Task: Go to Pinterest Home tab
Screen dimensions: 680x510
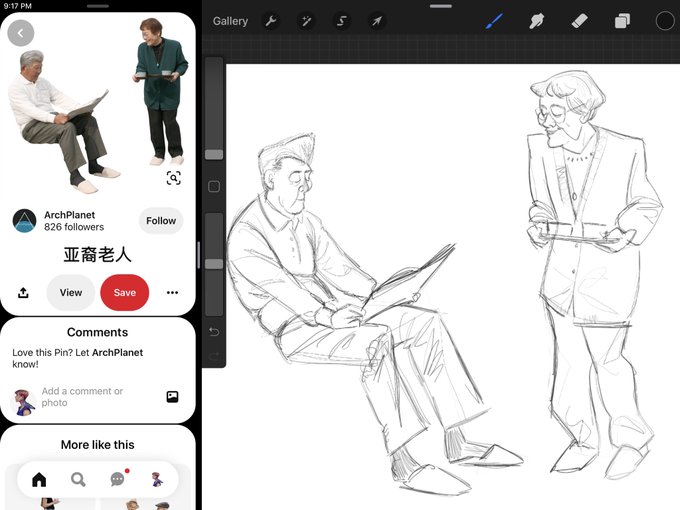Action: tap(39, 479)
